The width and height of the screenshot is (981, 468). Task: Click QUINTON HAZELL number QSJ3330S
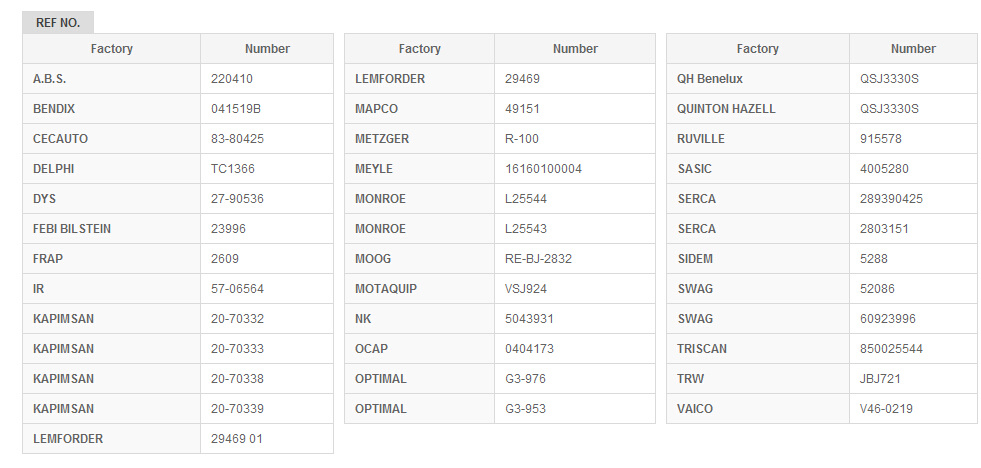913,109
